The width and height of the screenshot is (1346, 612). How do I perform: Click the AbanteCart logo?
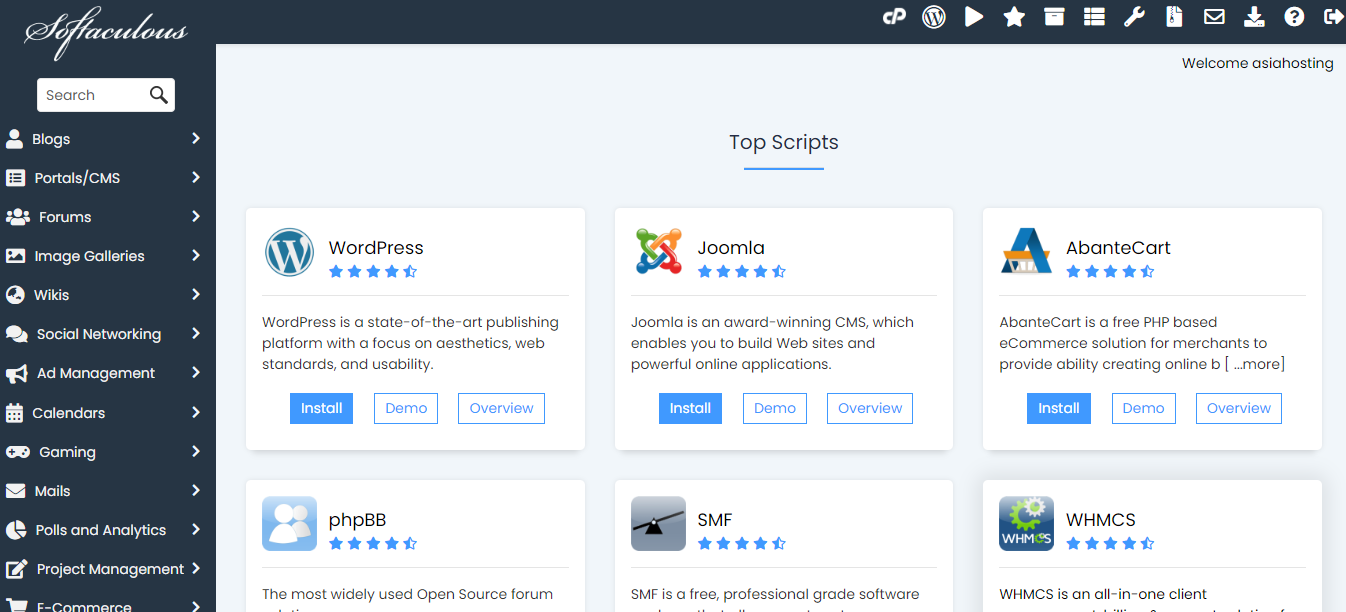pyautogui.click(x=1026, y=251)
